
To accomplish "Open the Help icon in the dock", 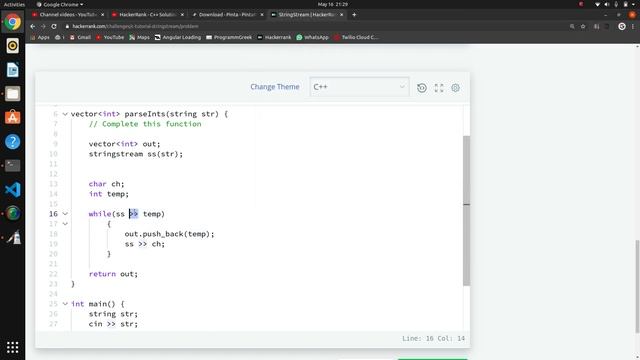I will tap(13, 142).
